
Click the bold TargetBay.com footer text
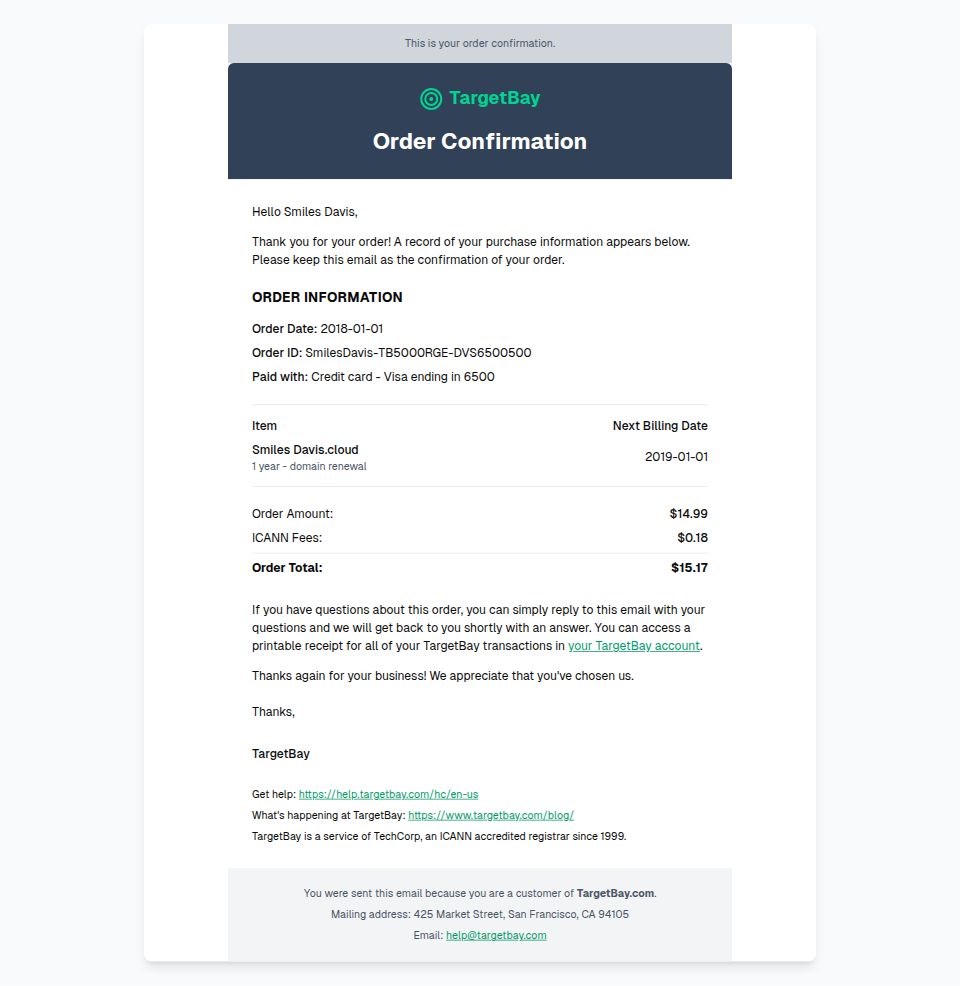[x=615, y=893]
